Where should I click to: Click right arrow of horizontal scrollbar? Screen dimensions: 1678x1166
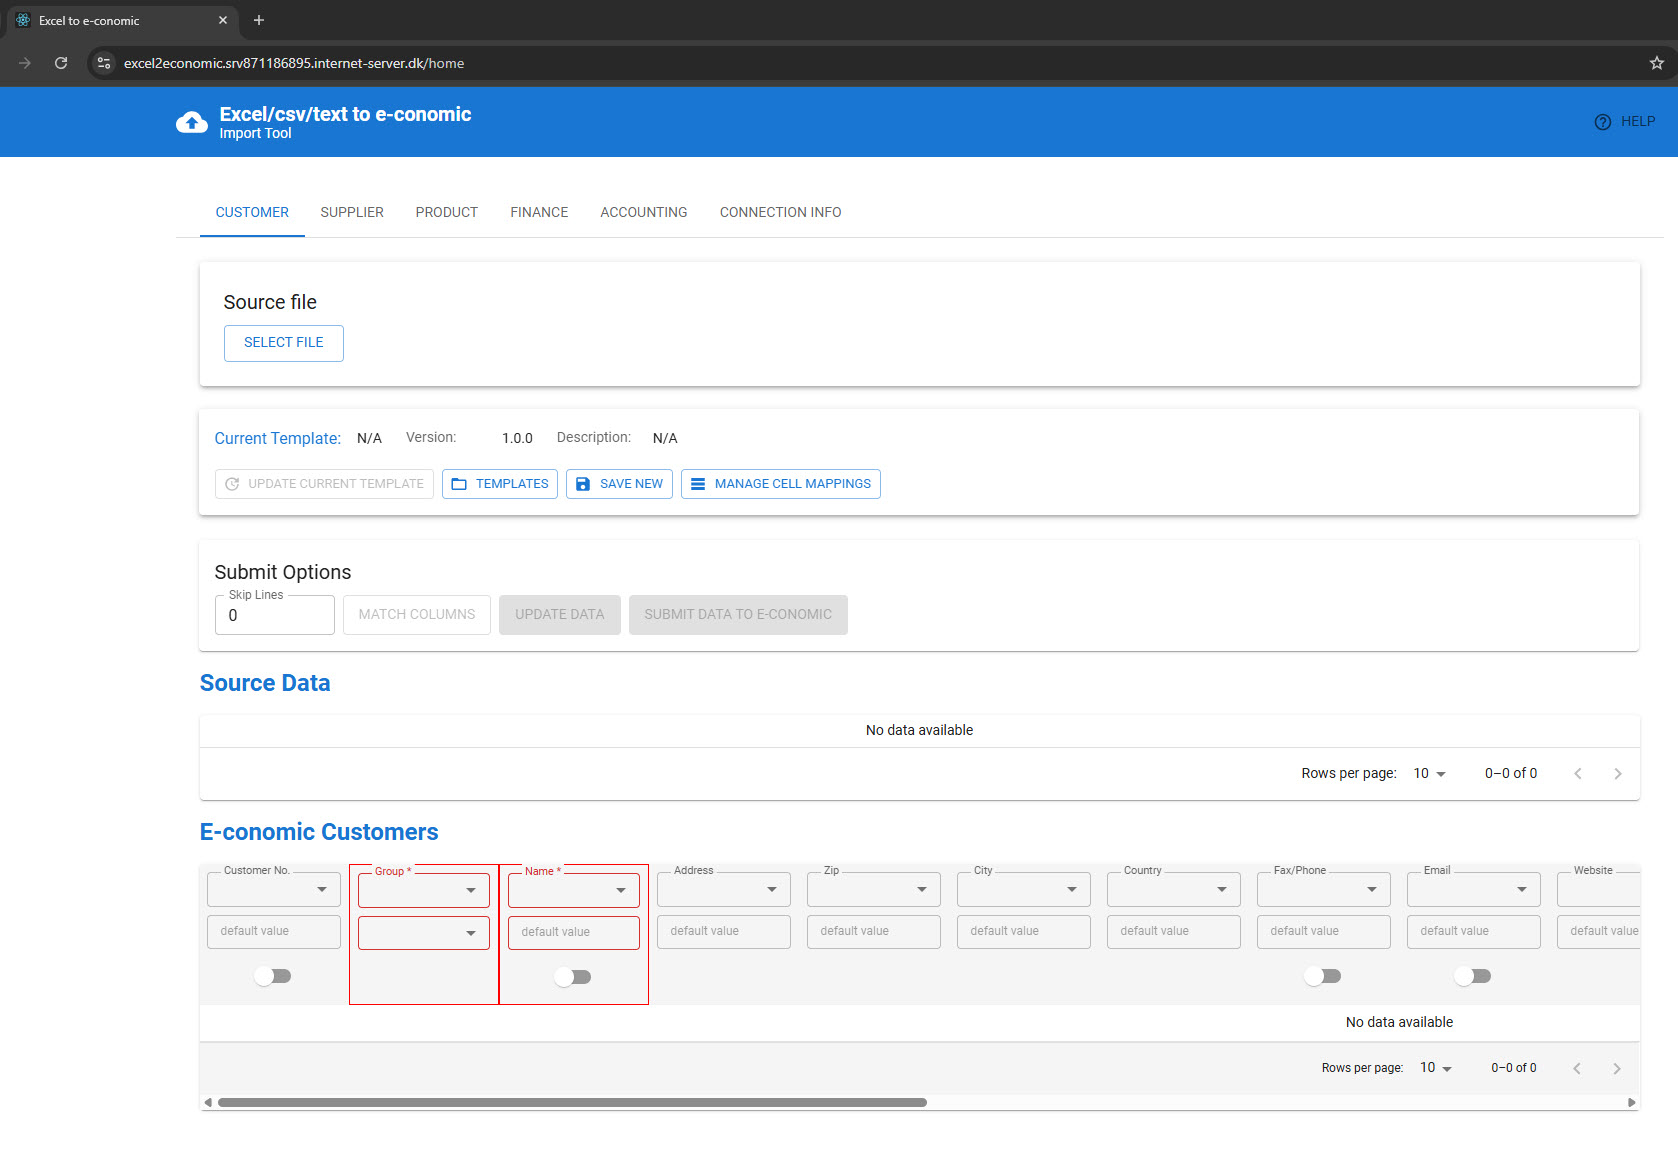(x=1632, y=1103)
